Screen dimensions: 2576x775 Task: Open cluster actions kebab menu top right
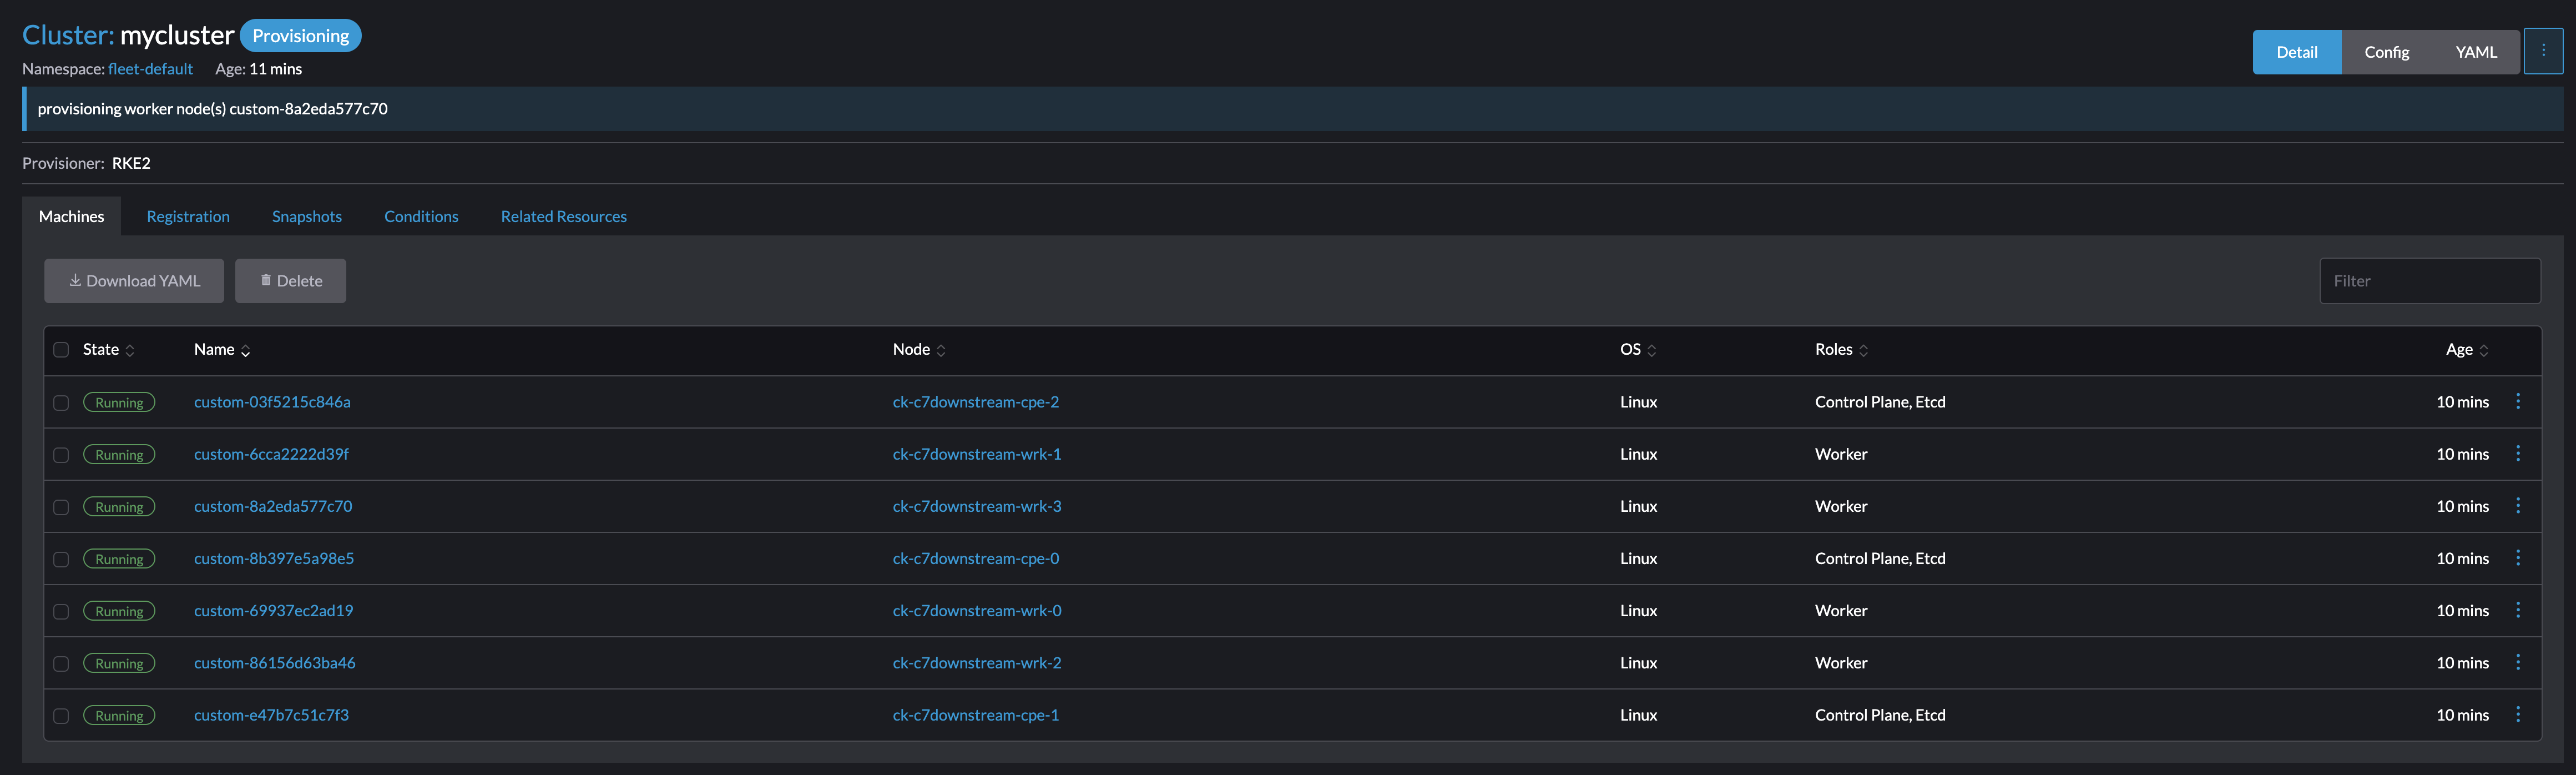click(2543, 51)
